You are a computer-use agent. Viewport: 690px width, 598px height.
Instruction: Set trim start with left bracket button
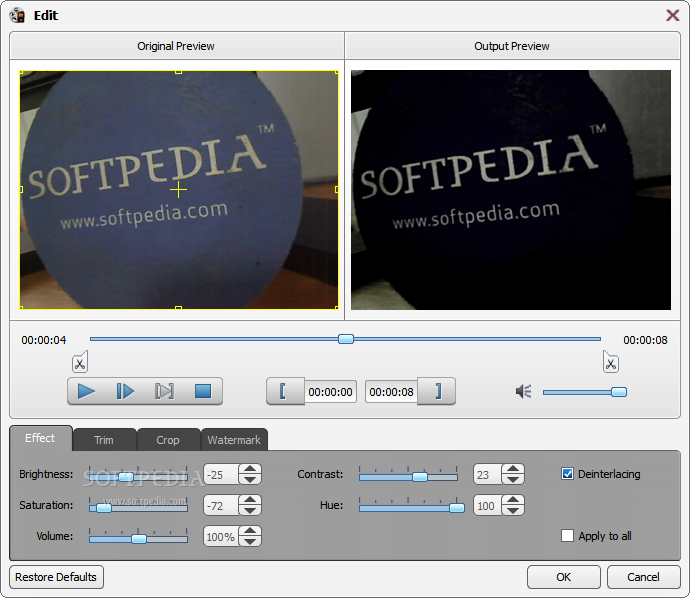[285, 391]
